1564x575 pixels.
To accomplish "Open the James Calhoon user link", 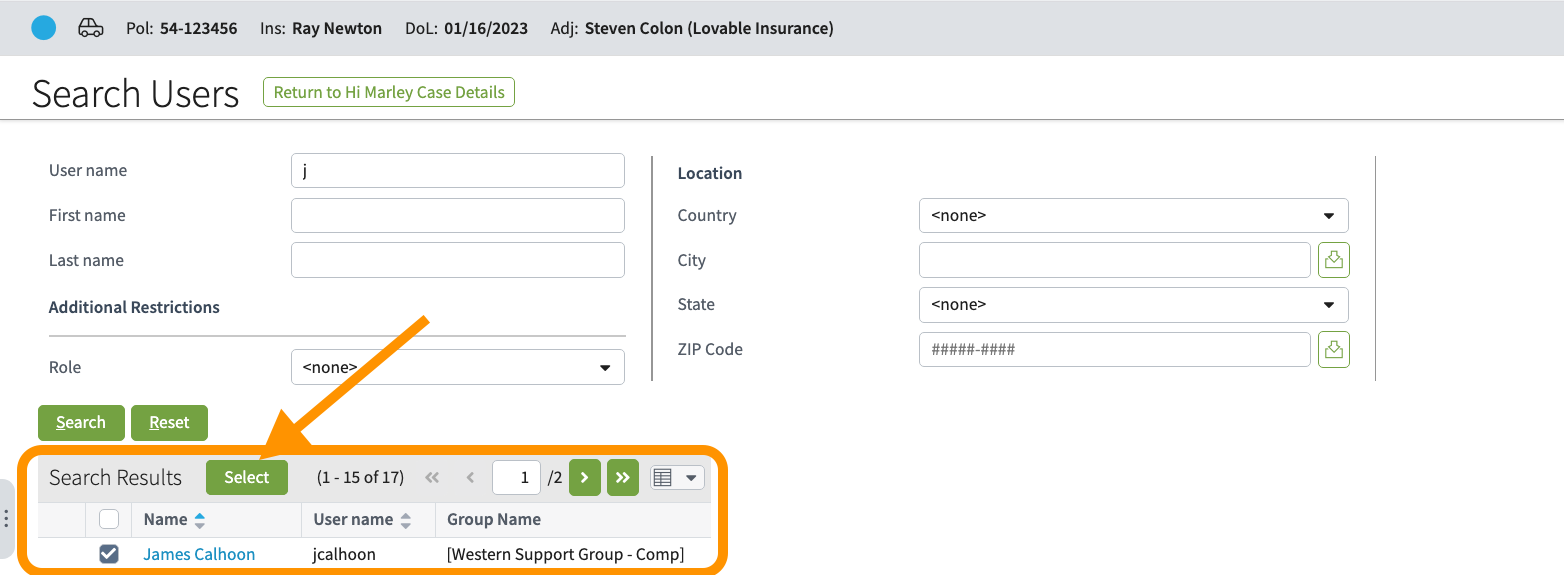I will (x=199, y=554).
